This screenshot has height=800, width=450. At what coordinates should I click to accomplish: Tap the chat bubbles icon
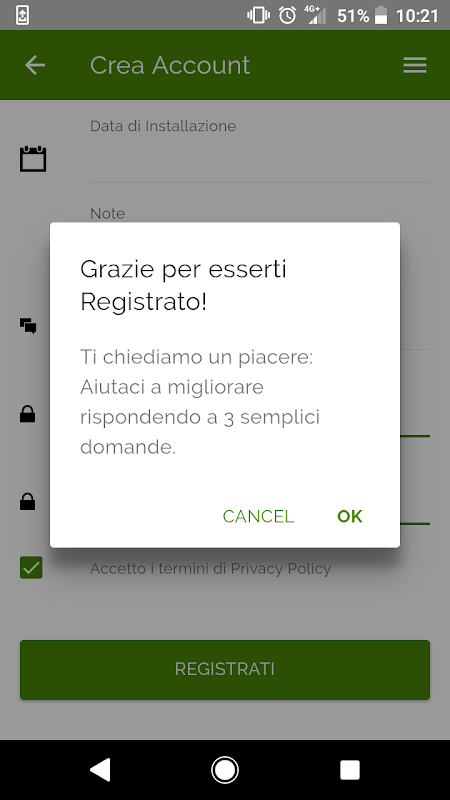[x=28, y=326]
